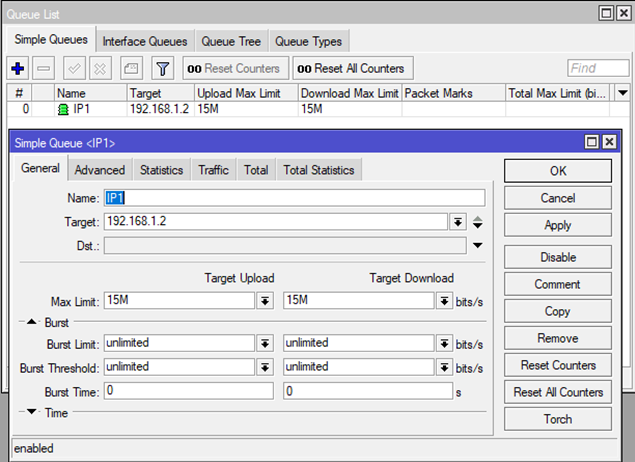
Task: Click the Disable X toolbar icon
Action: tap(100, 69)
